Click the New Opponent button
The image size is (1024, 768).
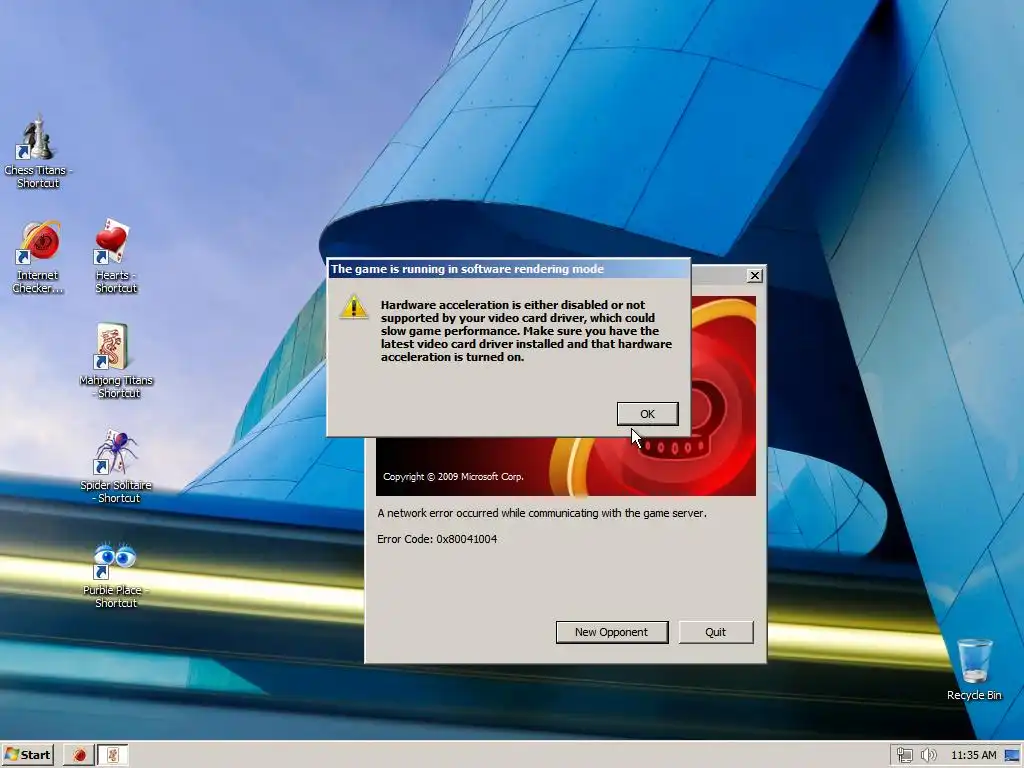tap(612, 632)
